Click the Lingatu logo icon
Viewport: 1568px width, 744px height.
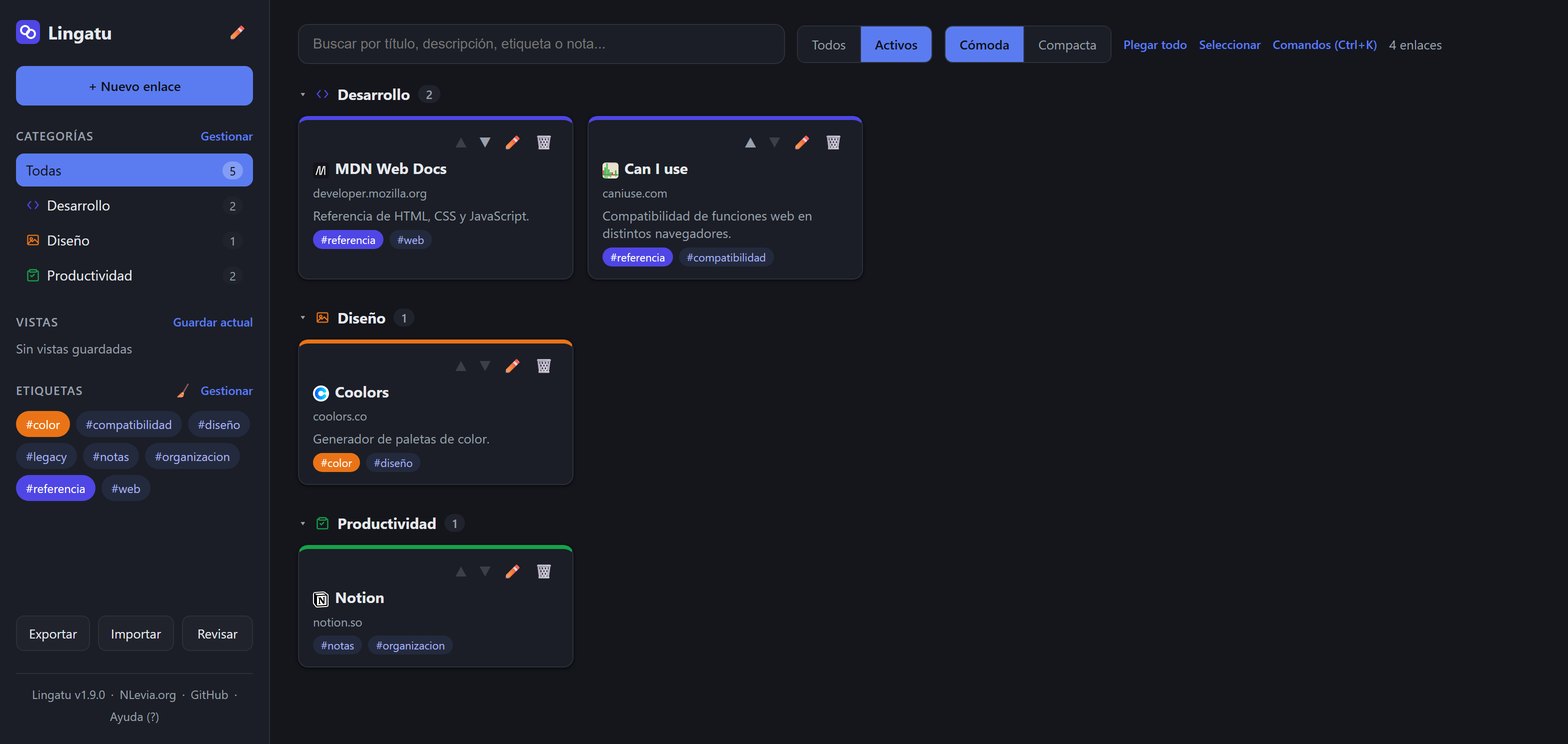pos(28,33)
